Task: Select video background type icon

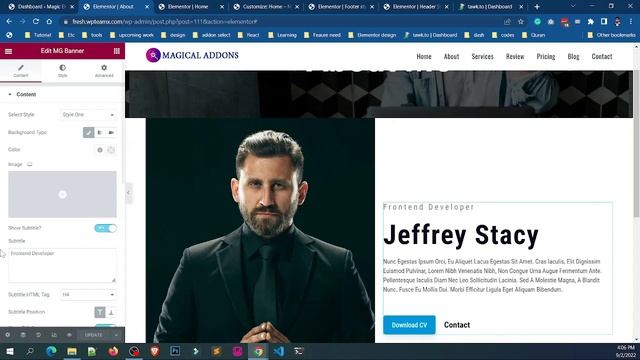Action: (x=111, y=133)
